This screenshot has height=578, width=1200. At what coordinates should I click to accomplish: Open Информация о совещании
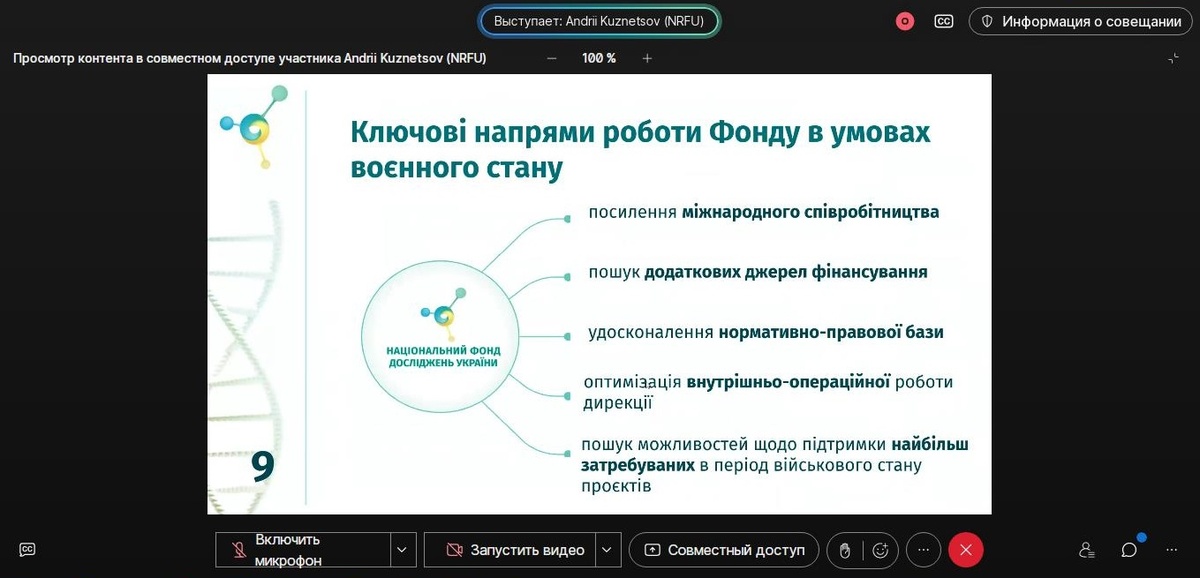click(x=1080, y=21)
